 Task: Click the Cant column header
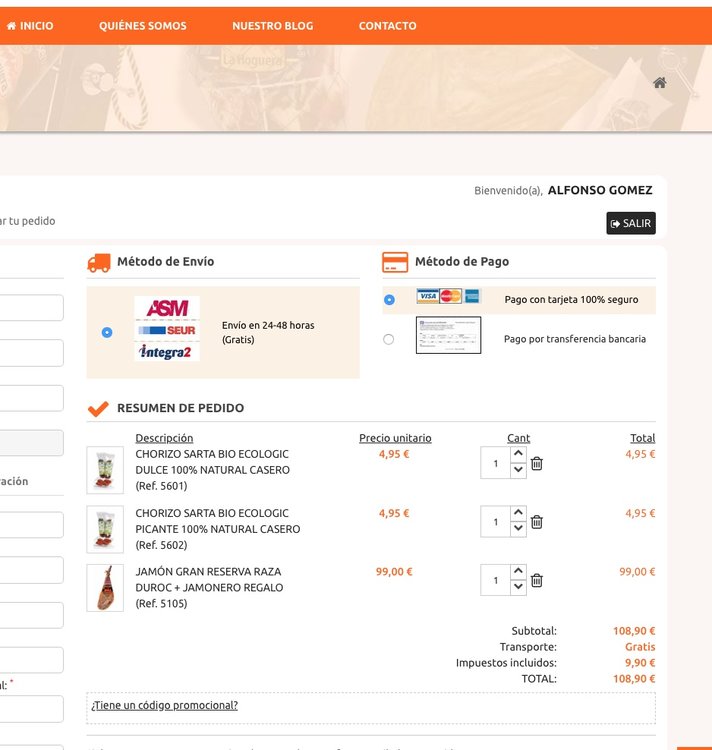(x=518, y=438)
